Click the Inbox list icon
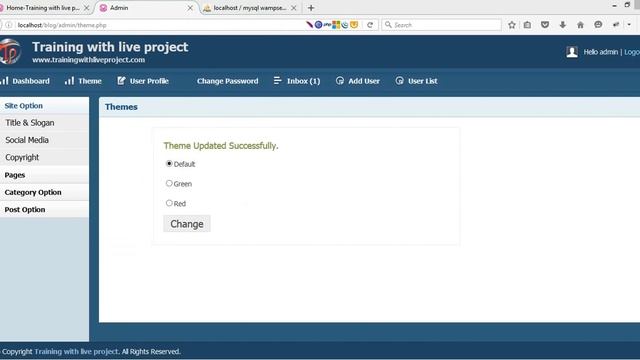The image size is (640, 360). pyautogui.click(x=278, y=80)
